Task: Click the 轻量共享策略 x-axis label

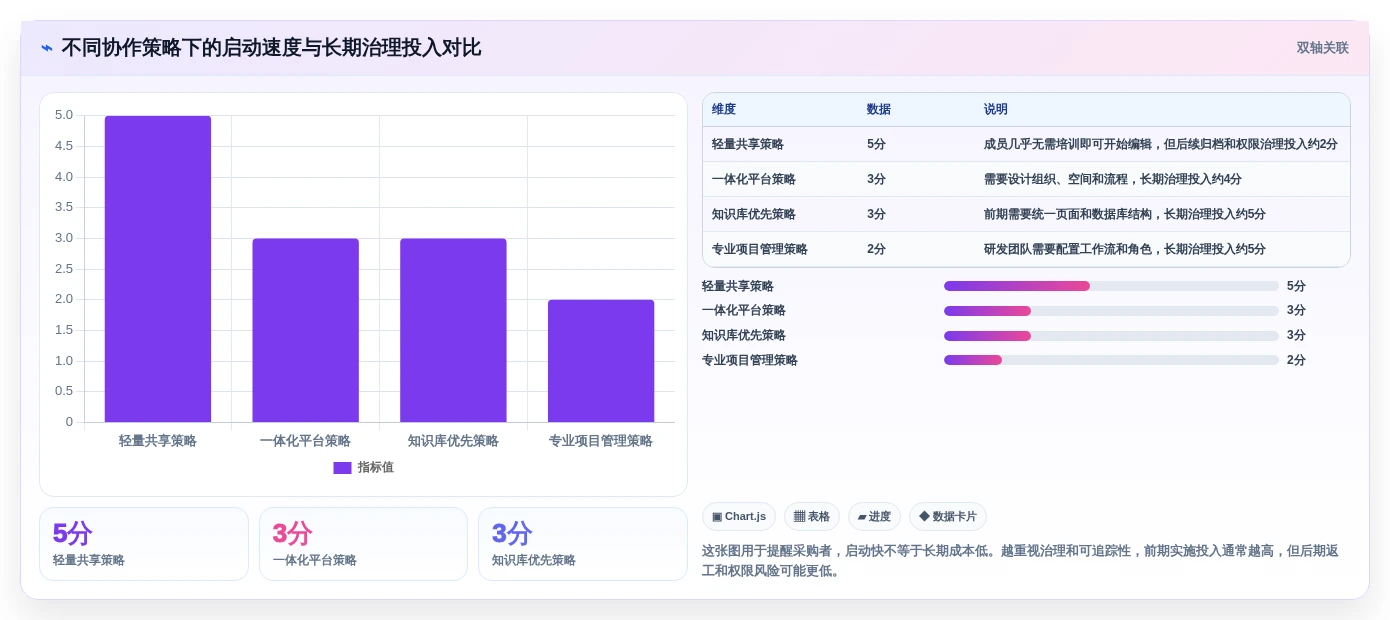Action: pyautogui.click(x=158, y=441)
